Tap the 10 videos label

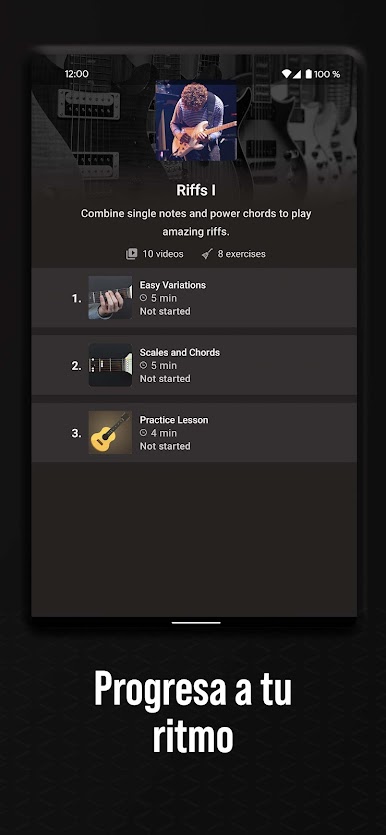[x=163, y=254]
